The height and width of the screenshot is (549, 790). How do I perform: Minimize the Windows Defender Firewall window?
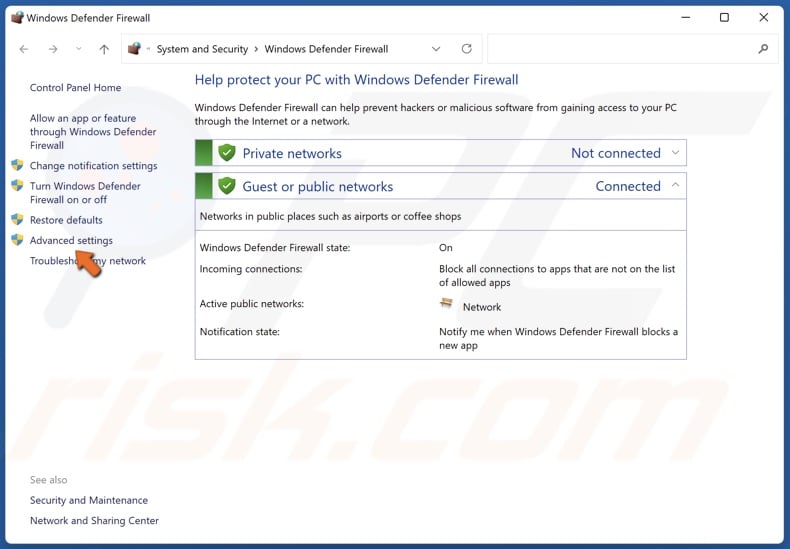pyautogui.click(x=685, y=18)
